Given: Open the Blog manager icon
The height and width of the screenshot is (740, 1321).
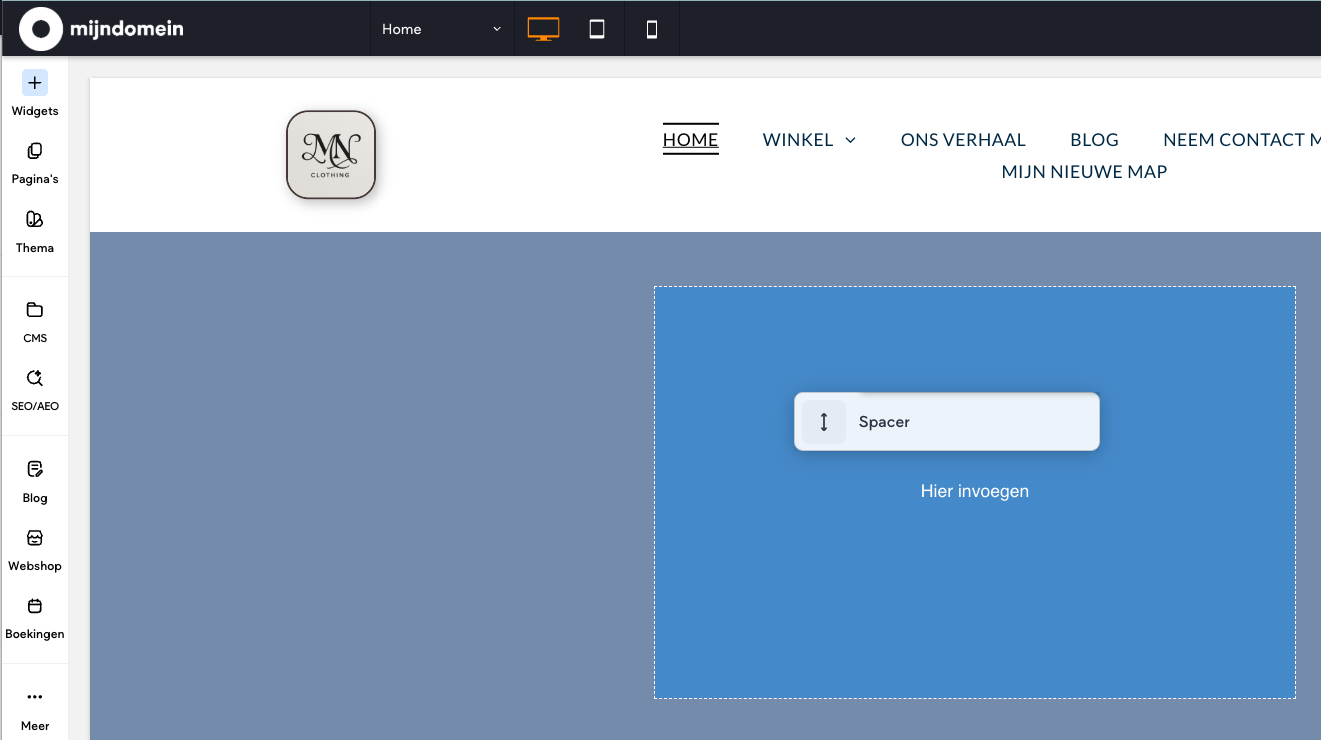Looking at the screenshot, I should tap(35, 469).
